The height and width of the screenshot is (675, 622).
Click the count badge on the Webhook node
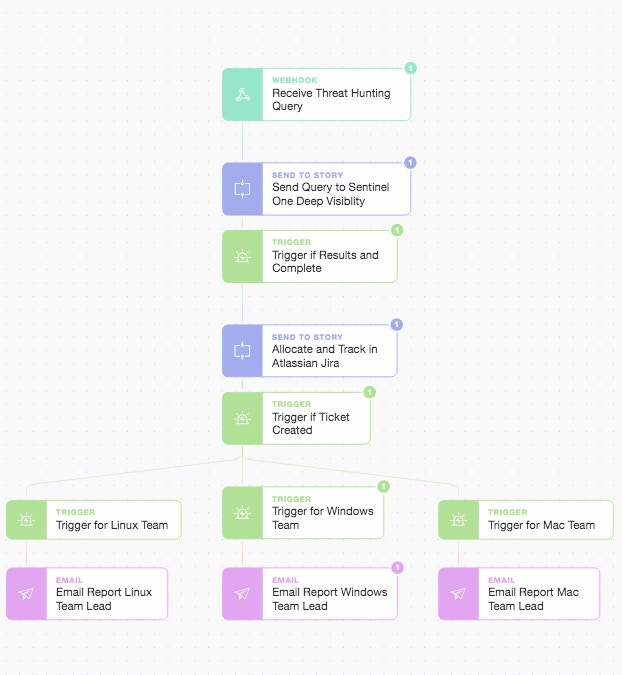pyautogui.click(x=410, y=68)
